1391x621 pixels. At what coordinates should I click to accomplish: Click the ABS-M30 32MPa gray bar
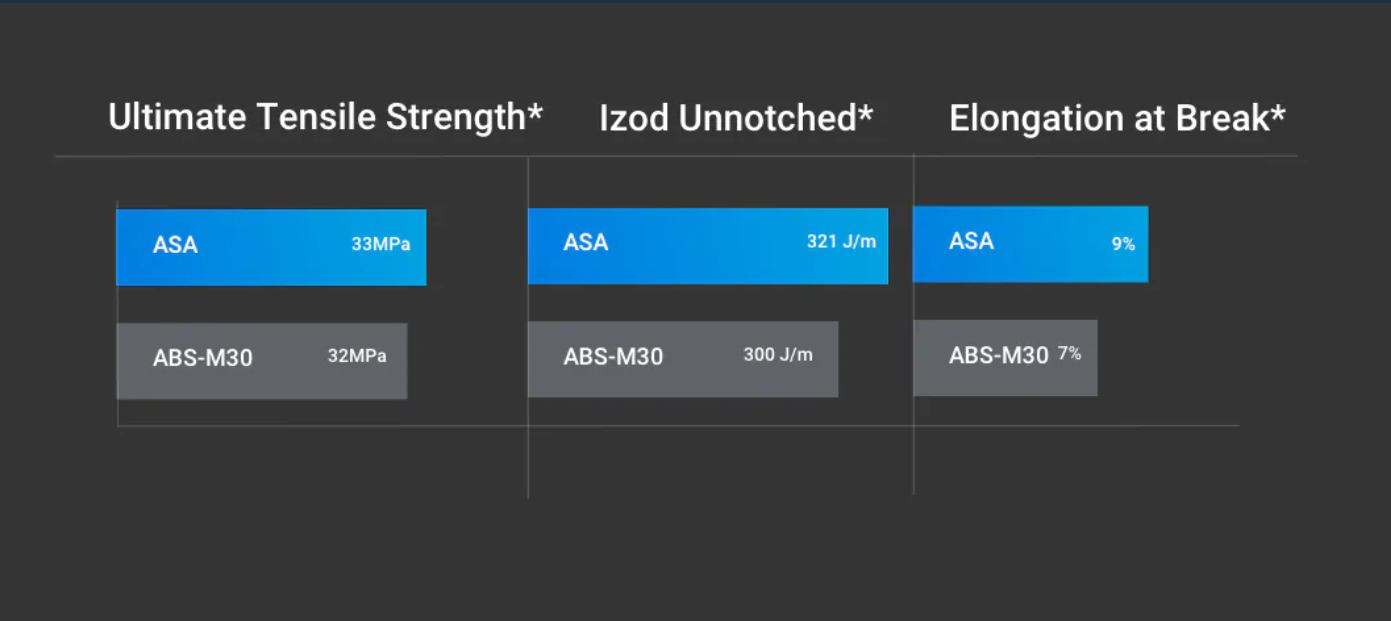point(262,361)
